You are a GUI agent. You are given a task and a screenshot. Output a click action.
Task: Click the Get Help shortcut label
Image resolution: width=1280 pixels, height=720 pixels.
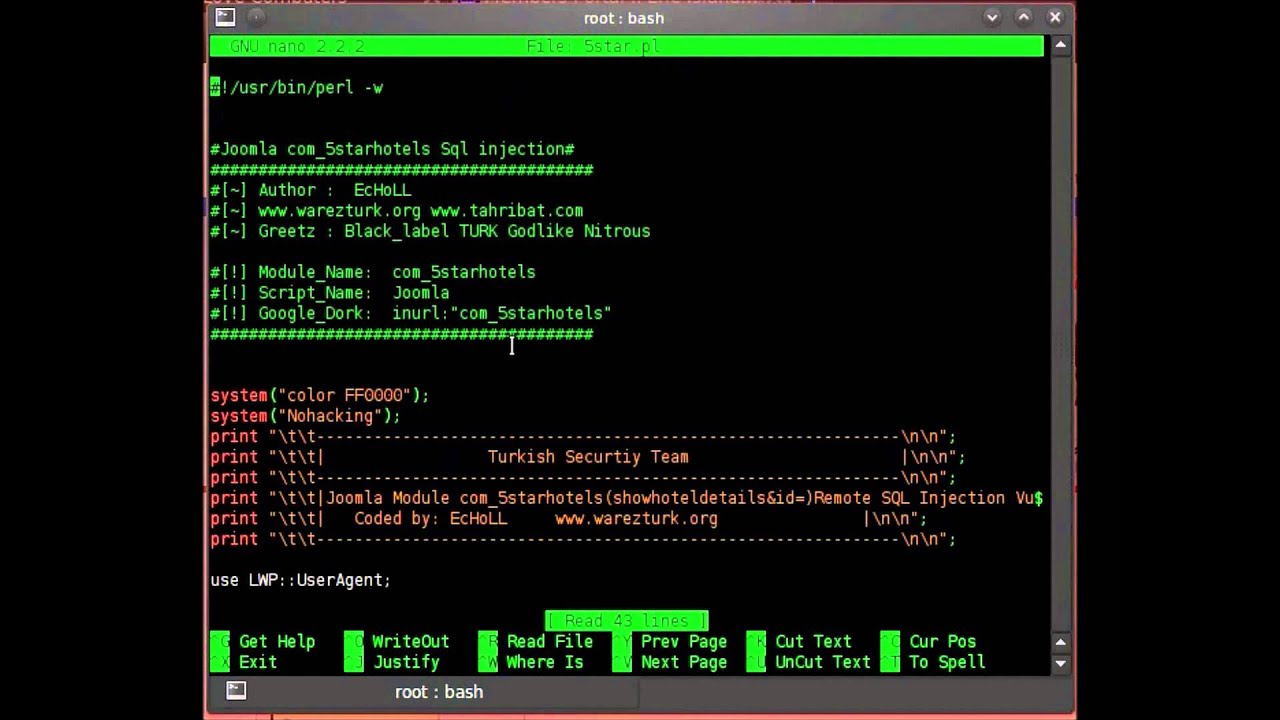point(276,642)
